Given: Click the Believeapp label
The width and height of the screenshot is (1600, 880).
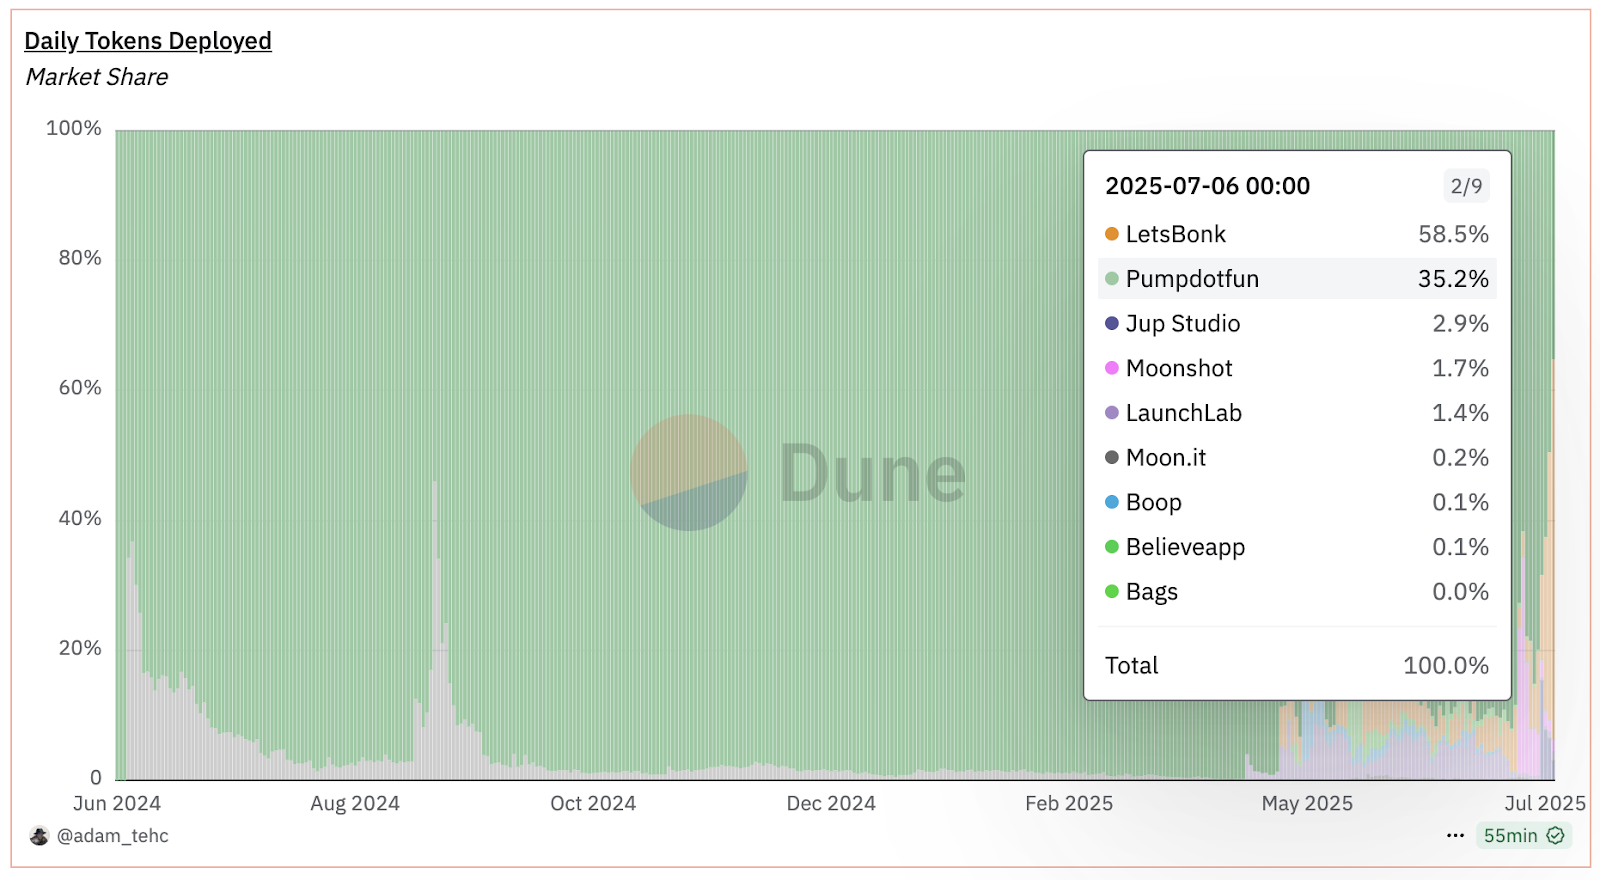Looking at the screenshot, I should tap(1186, 548).
